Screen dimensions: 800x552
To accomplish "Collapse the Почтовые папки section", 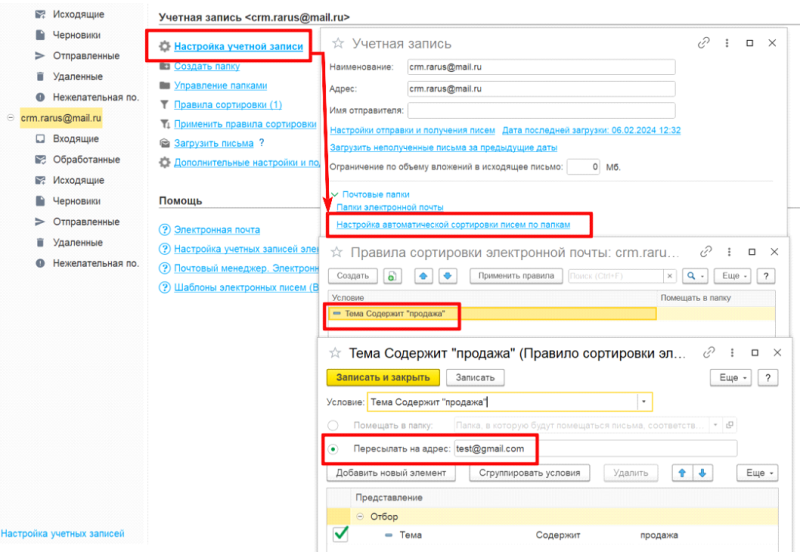I will click(335, 194).
